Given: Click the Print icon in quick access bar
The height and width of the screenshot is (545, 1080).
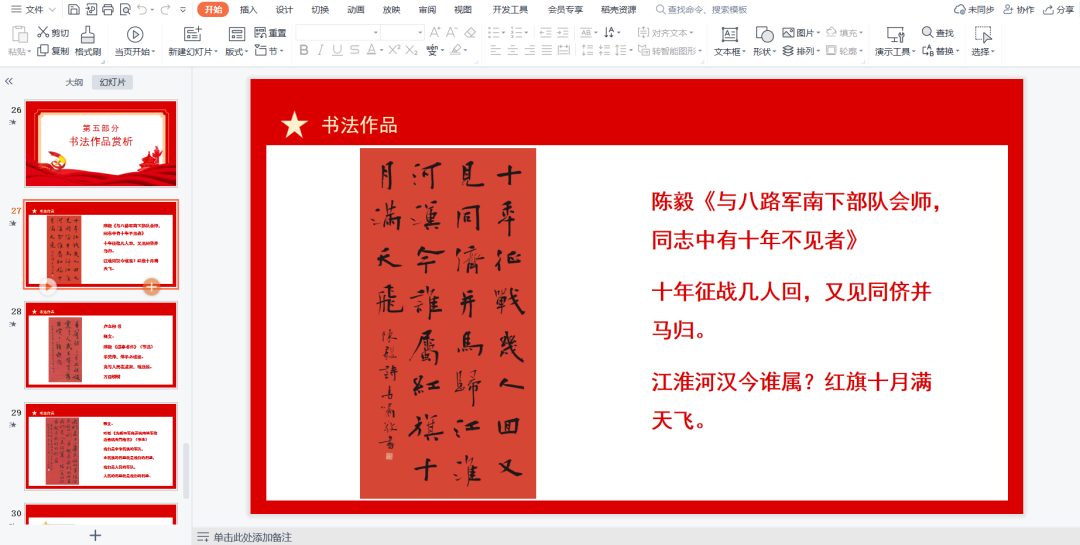Looking at the screenshot, I should point(106,9).
